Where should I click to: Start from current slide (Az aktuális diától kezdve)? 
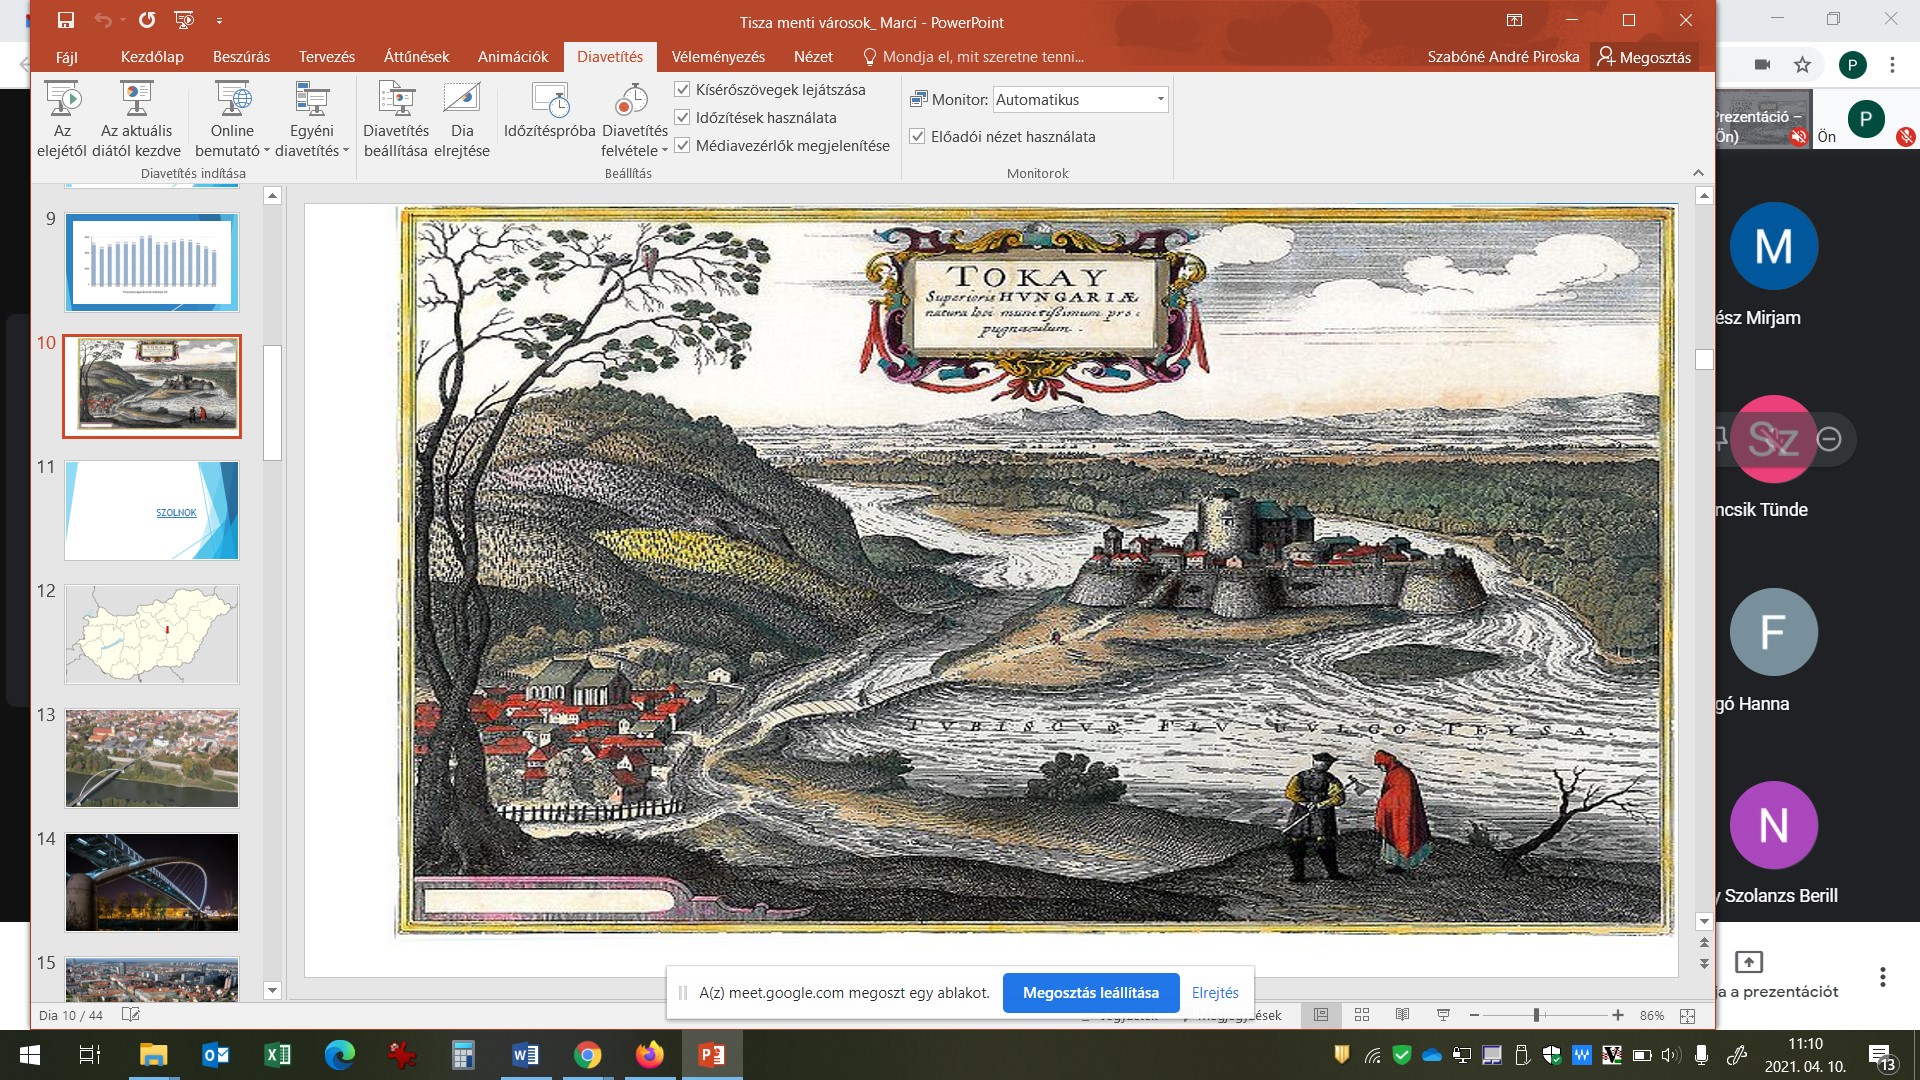tap(136, 119)
